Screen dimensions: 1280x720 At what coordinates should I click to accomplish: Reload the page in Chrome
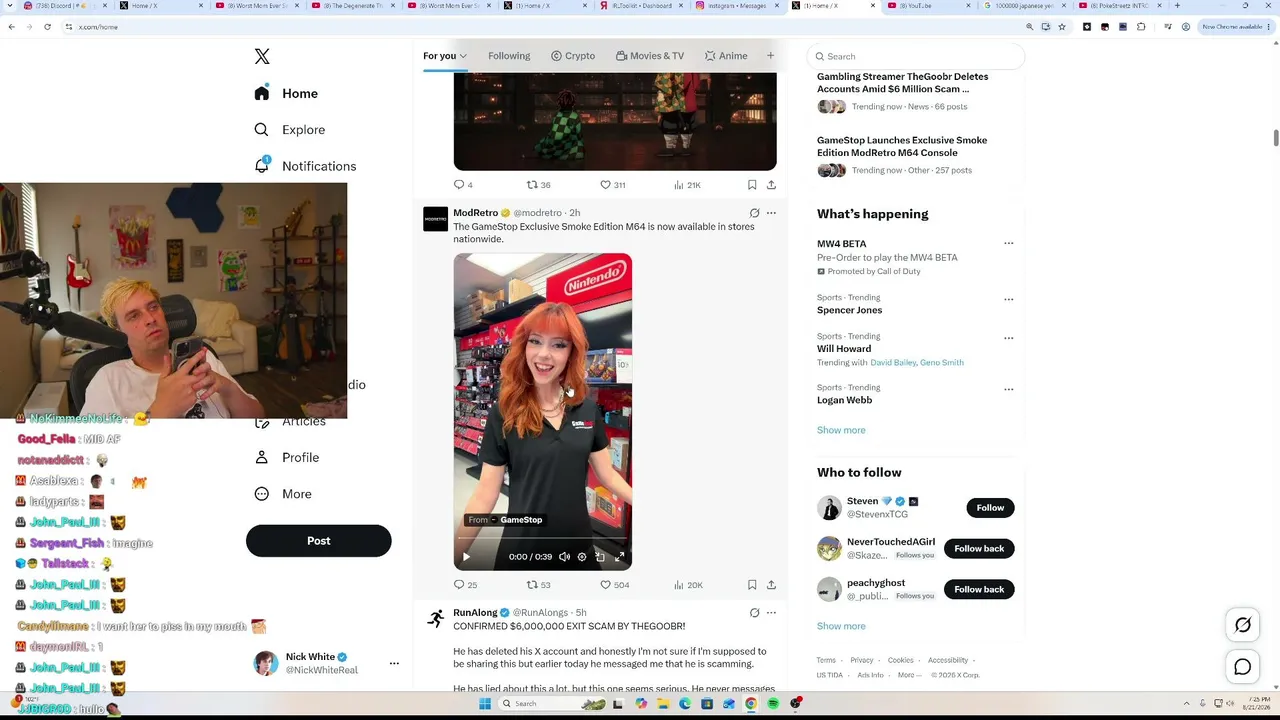(47, 27)
